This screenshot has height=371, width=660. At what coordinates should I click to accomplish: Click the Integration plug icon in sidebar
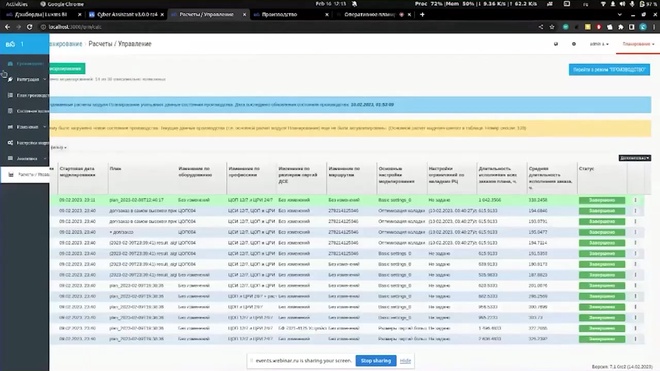tap(10, 79)
